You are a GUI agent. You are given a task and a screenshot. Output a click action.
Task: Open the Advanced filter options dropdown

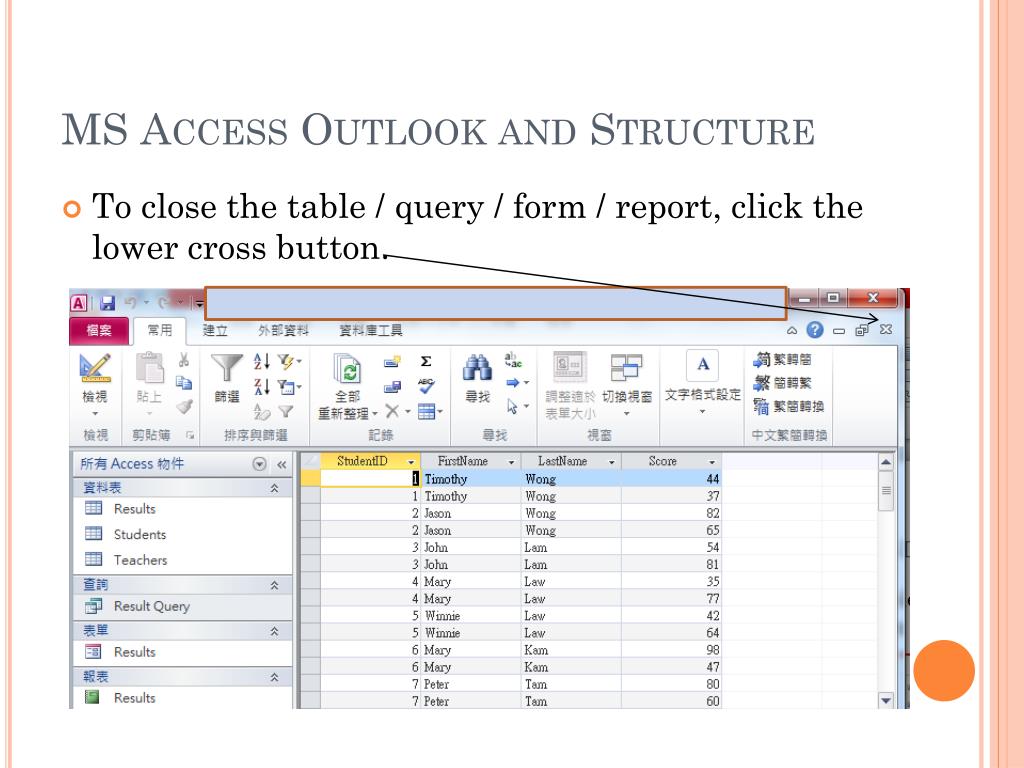coord(289,387)
